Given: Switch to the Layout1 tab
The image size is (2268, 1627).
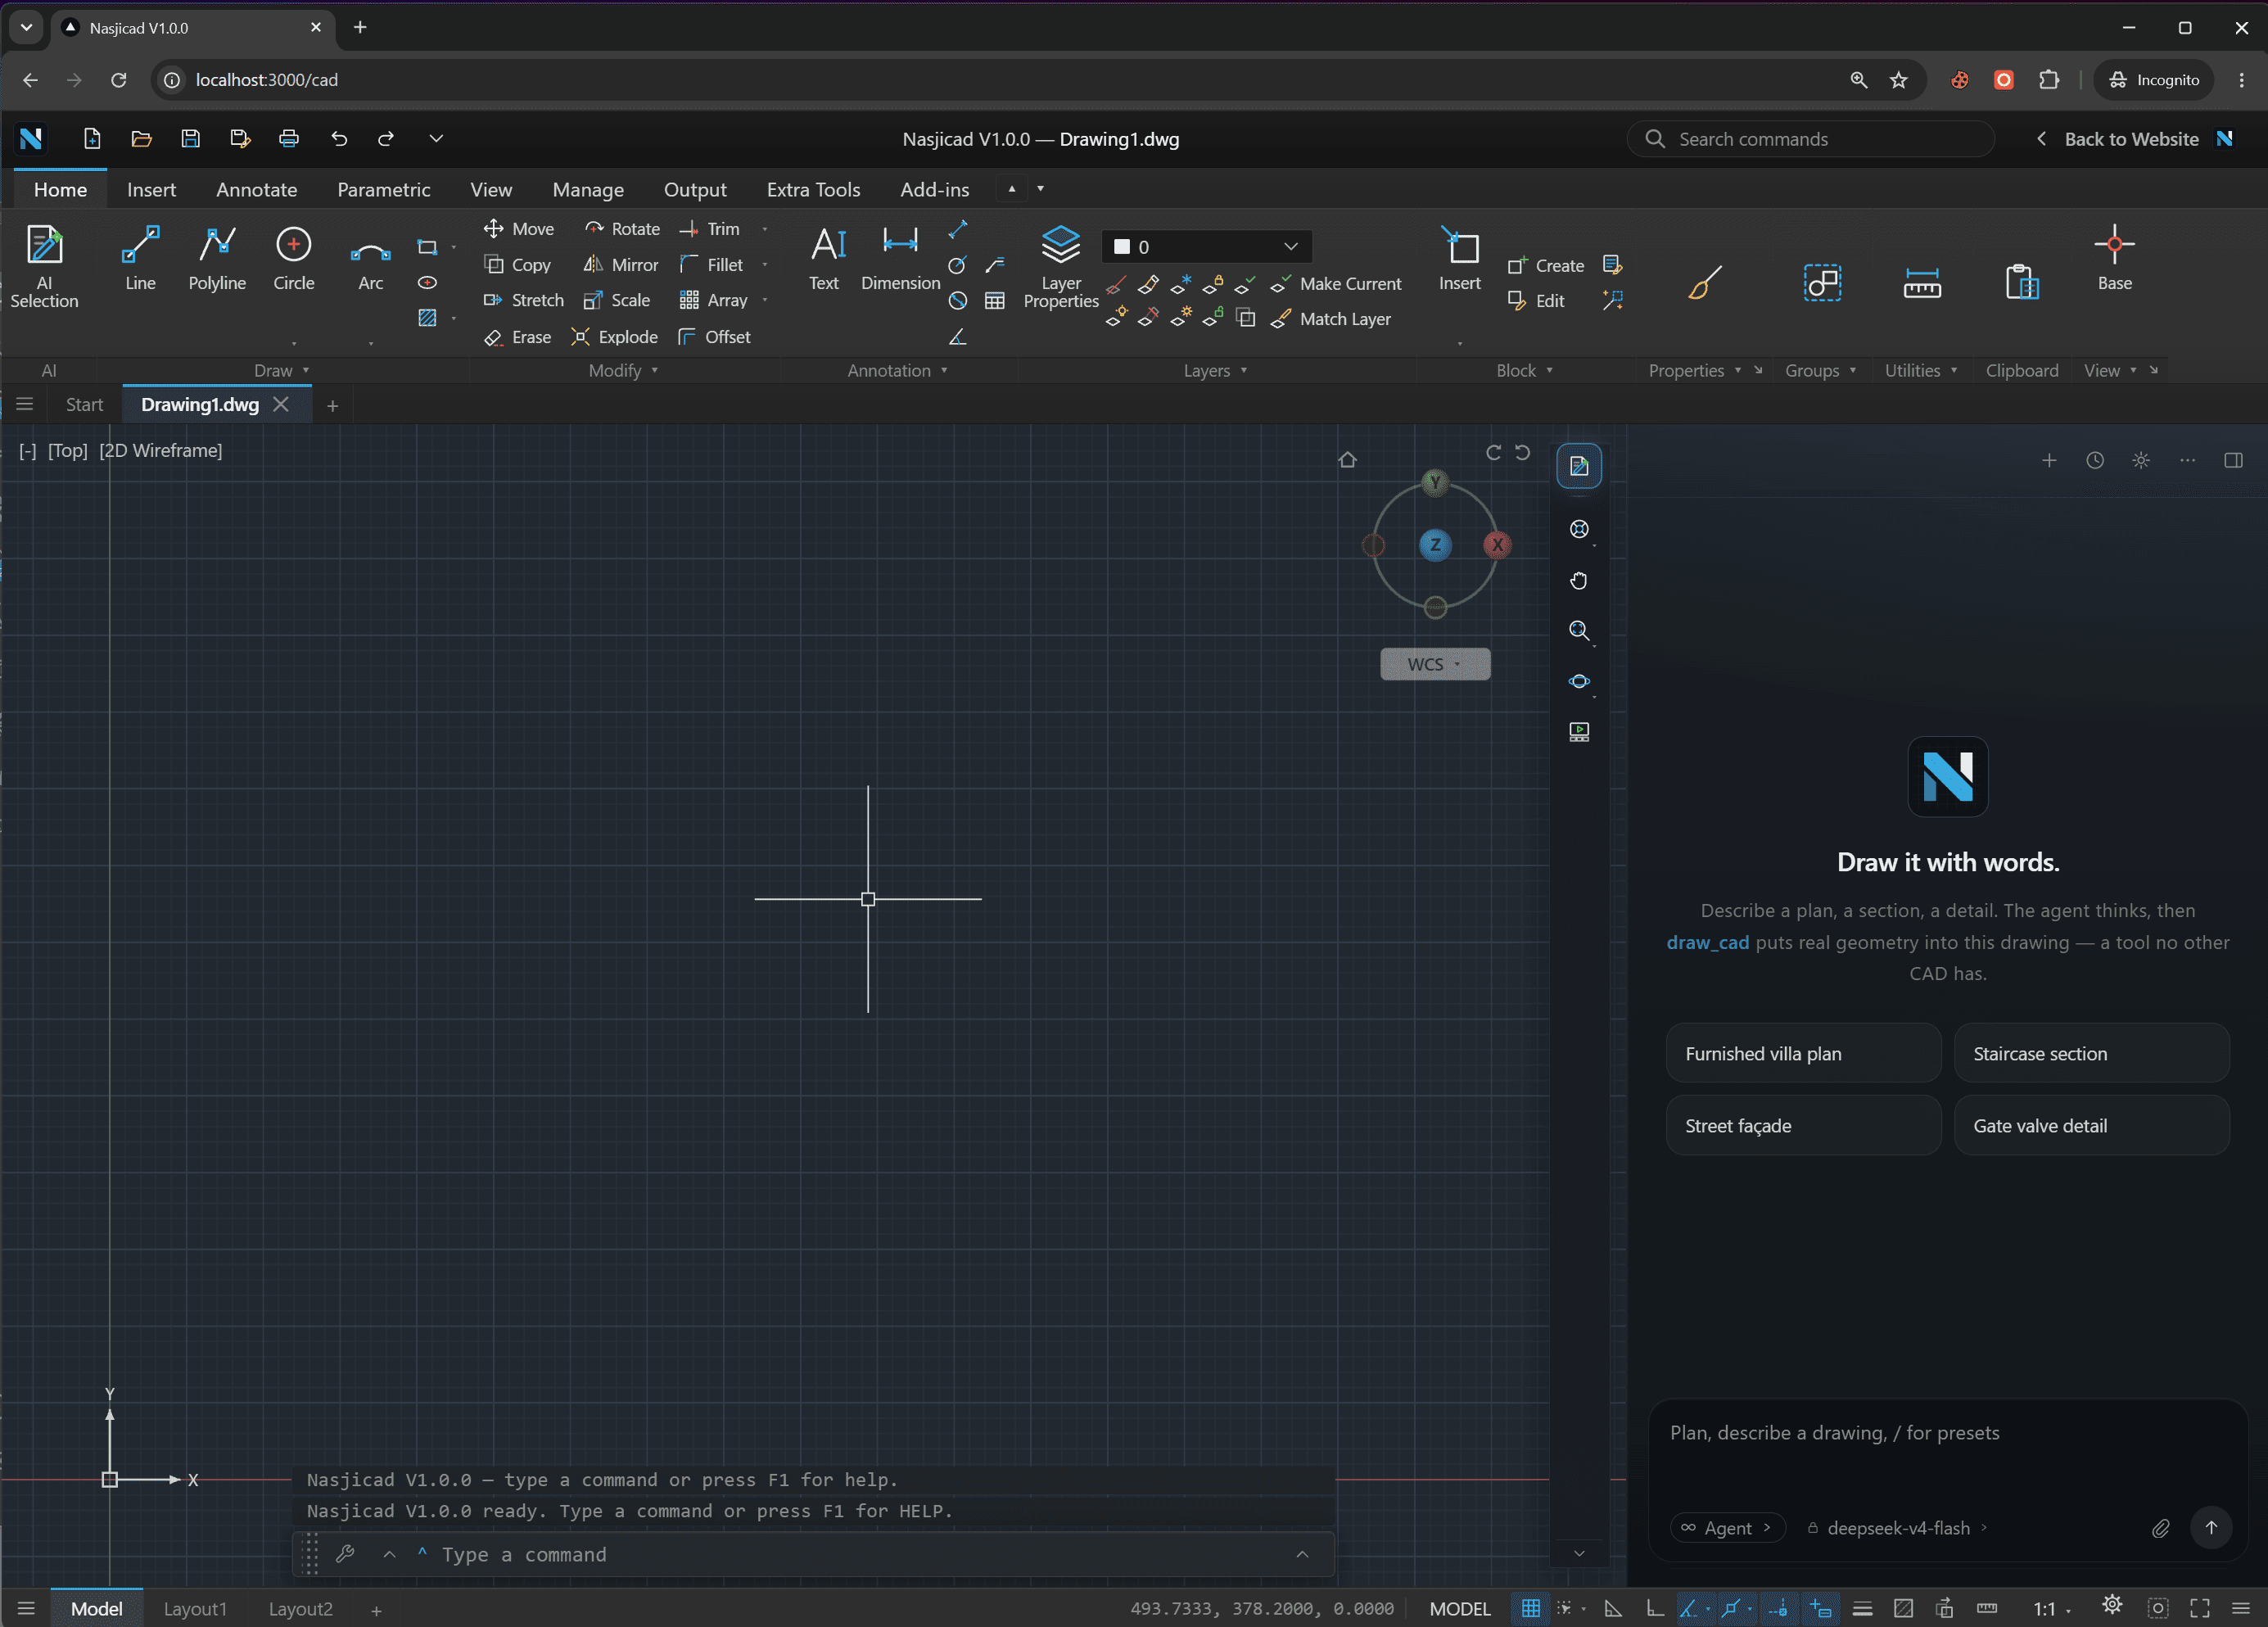Looking at the screenshot, I should [195, 1609].
